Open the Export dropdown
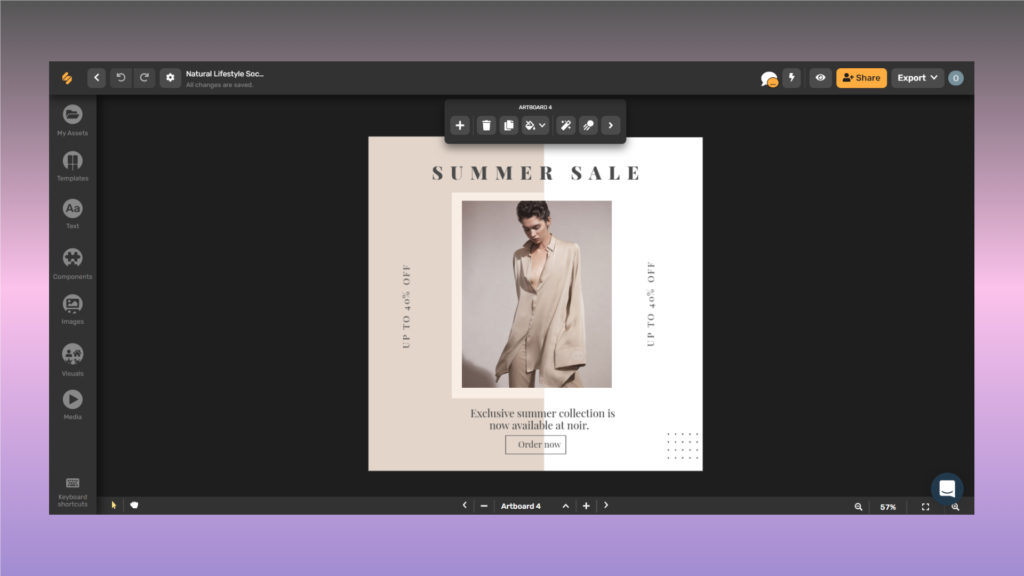This screenshot has width=1024, height=576. [916, 77]
